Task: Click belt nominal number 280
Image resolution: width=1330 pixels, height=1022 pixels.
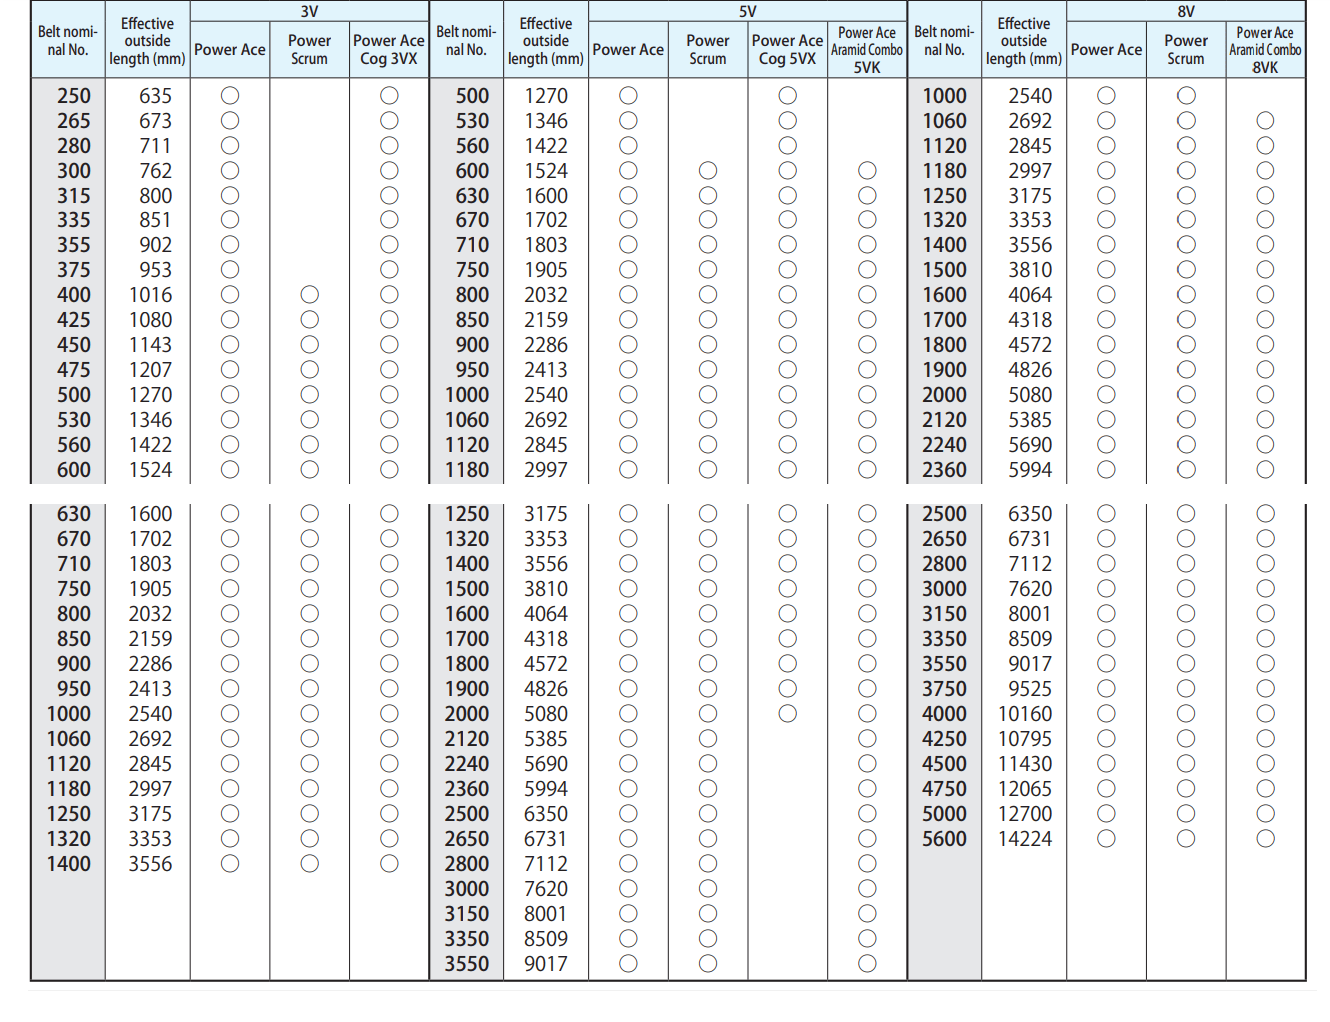Action: (x=74, y=146)
